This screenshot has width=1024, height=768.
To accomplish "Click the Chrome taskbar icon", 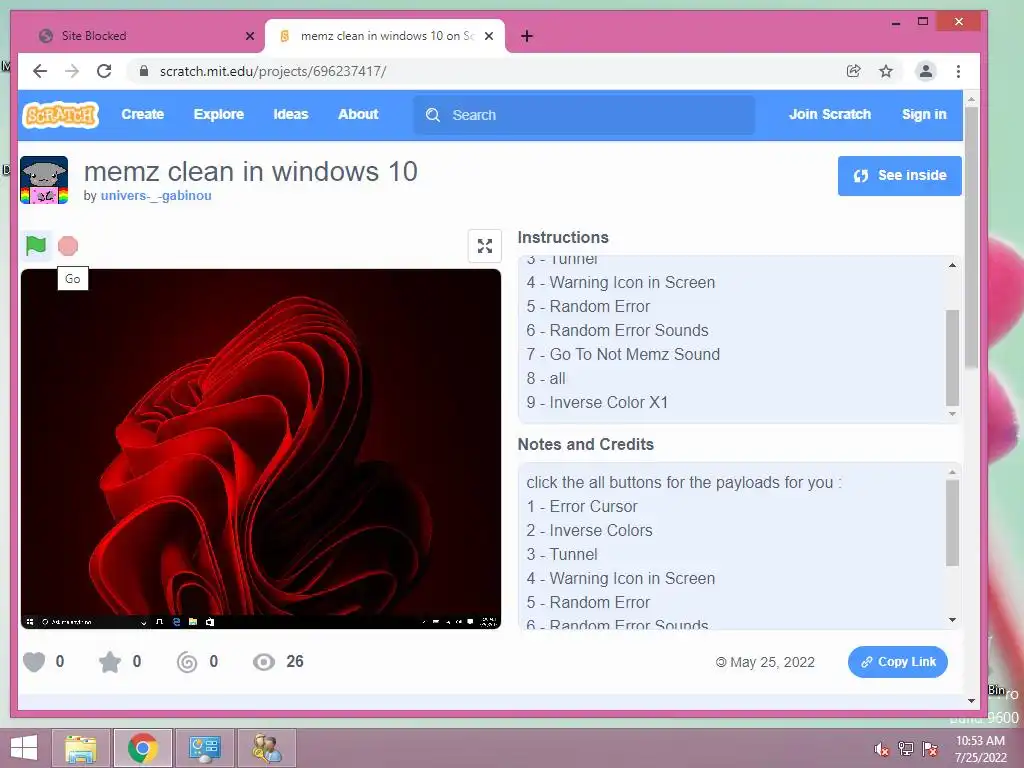I will pos(142,748).
